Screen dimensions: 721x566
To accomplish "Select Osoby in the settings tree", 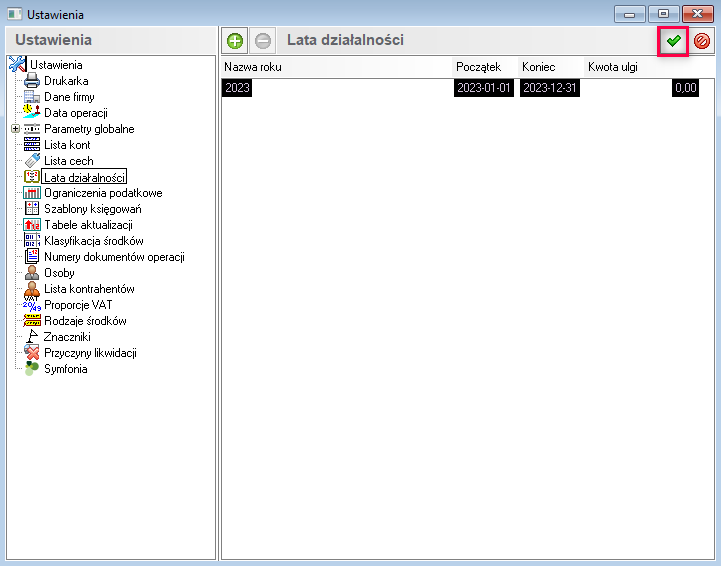I will click(59, 273).
